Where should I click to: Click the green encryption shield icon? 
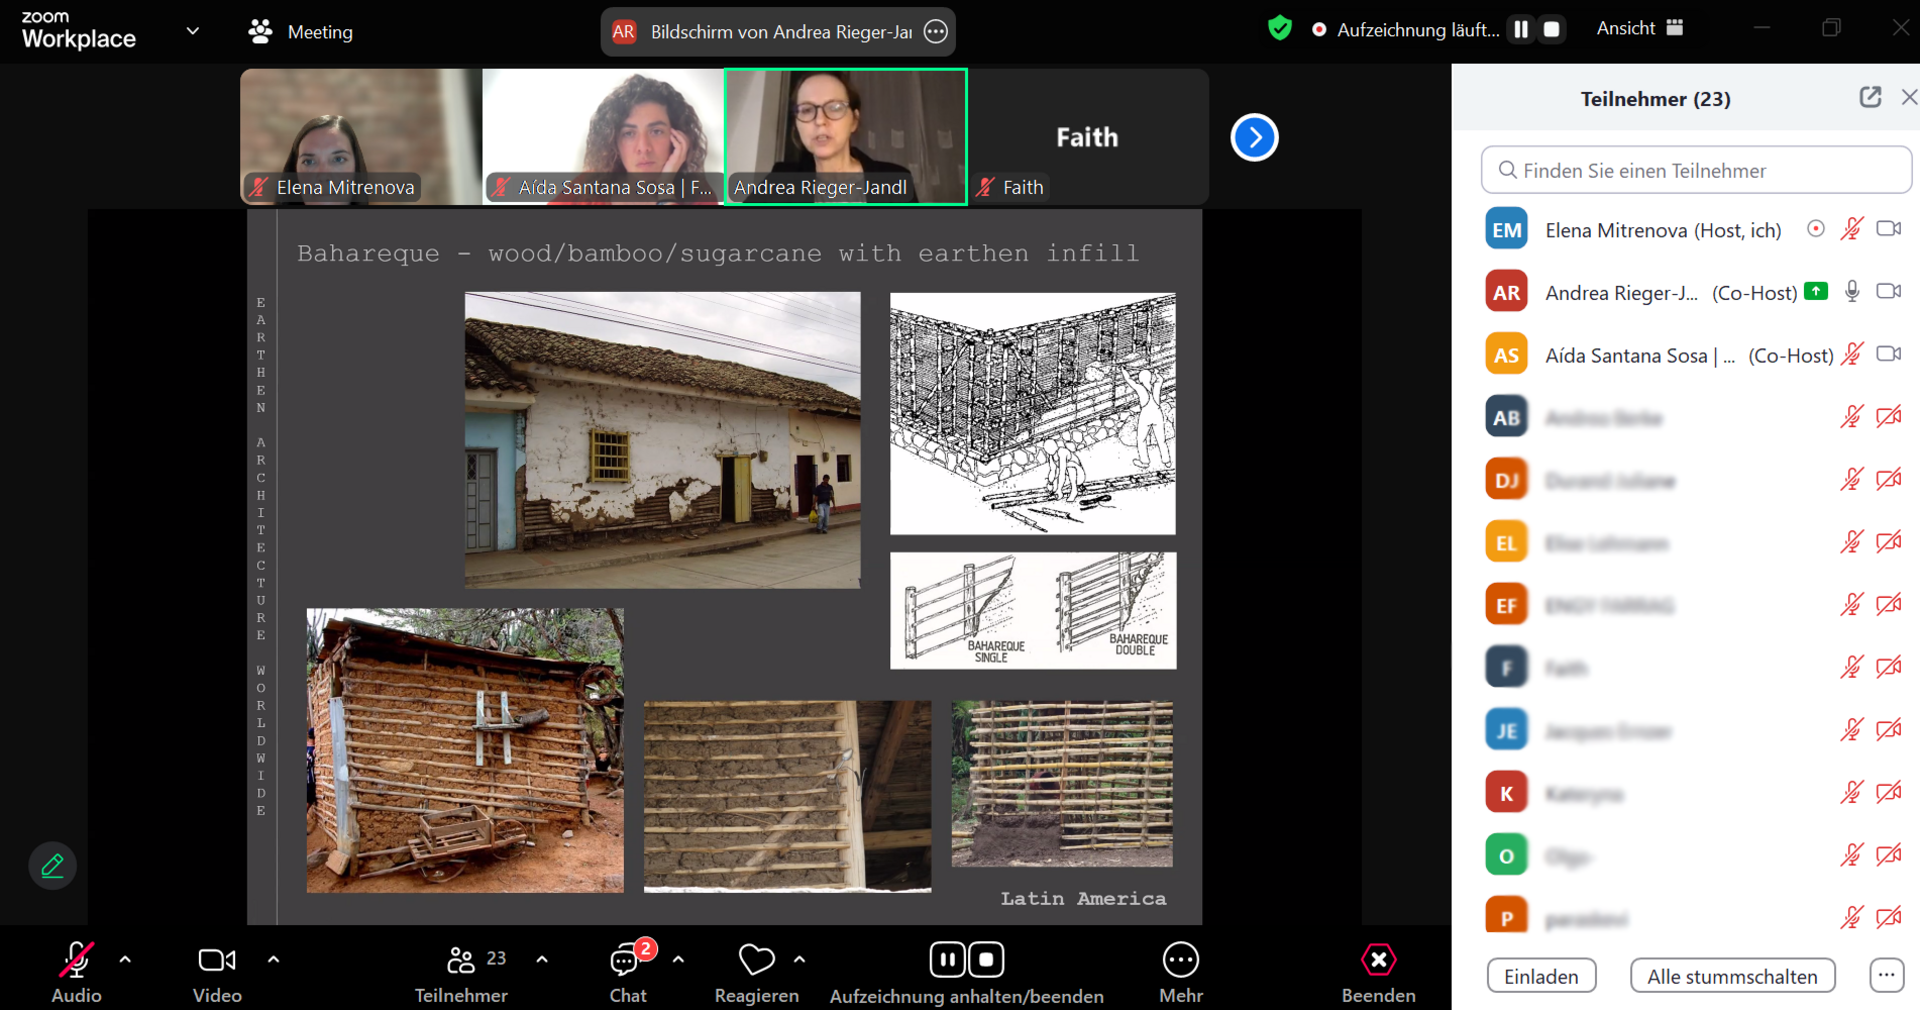[x=1279, y=29]
